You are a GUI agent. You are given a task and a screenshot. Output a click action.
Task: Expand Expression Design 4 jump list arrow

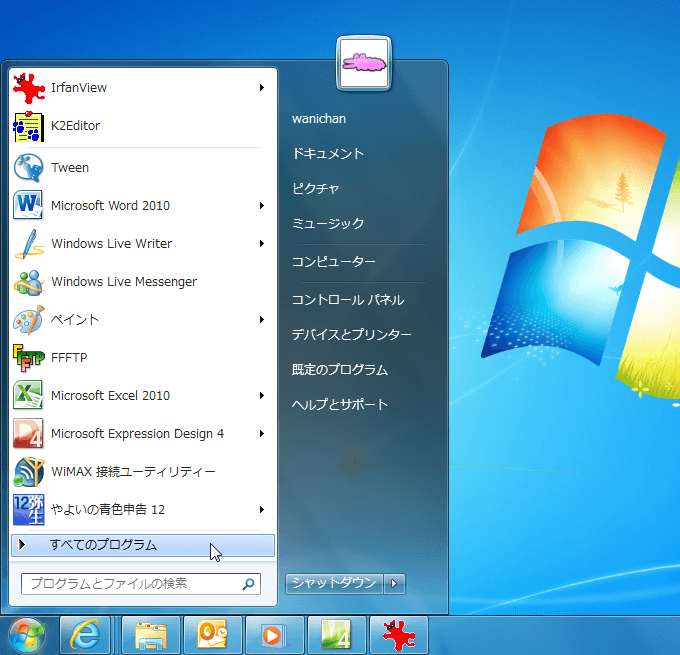point(262,434)
